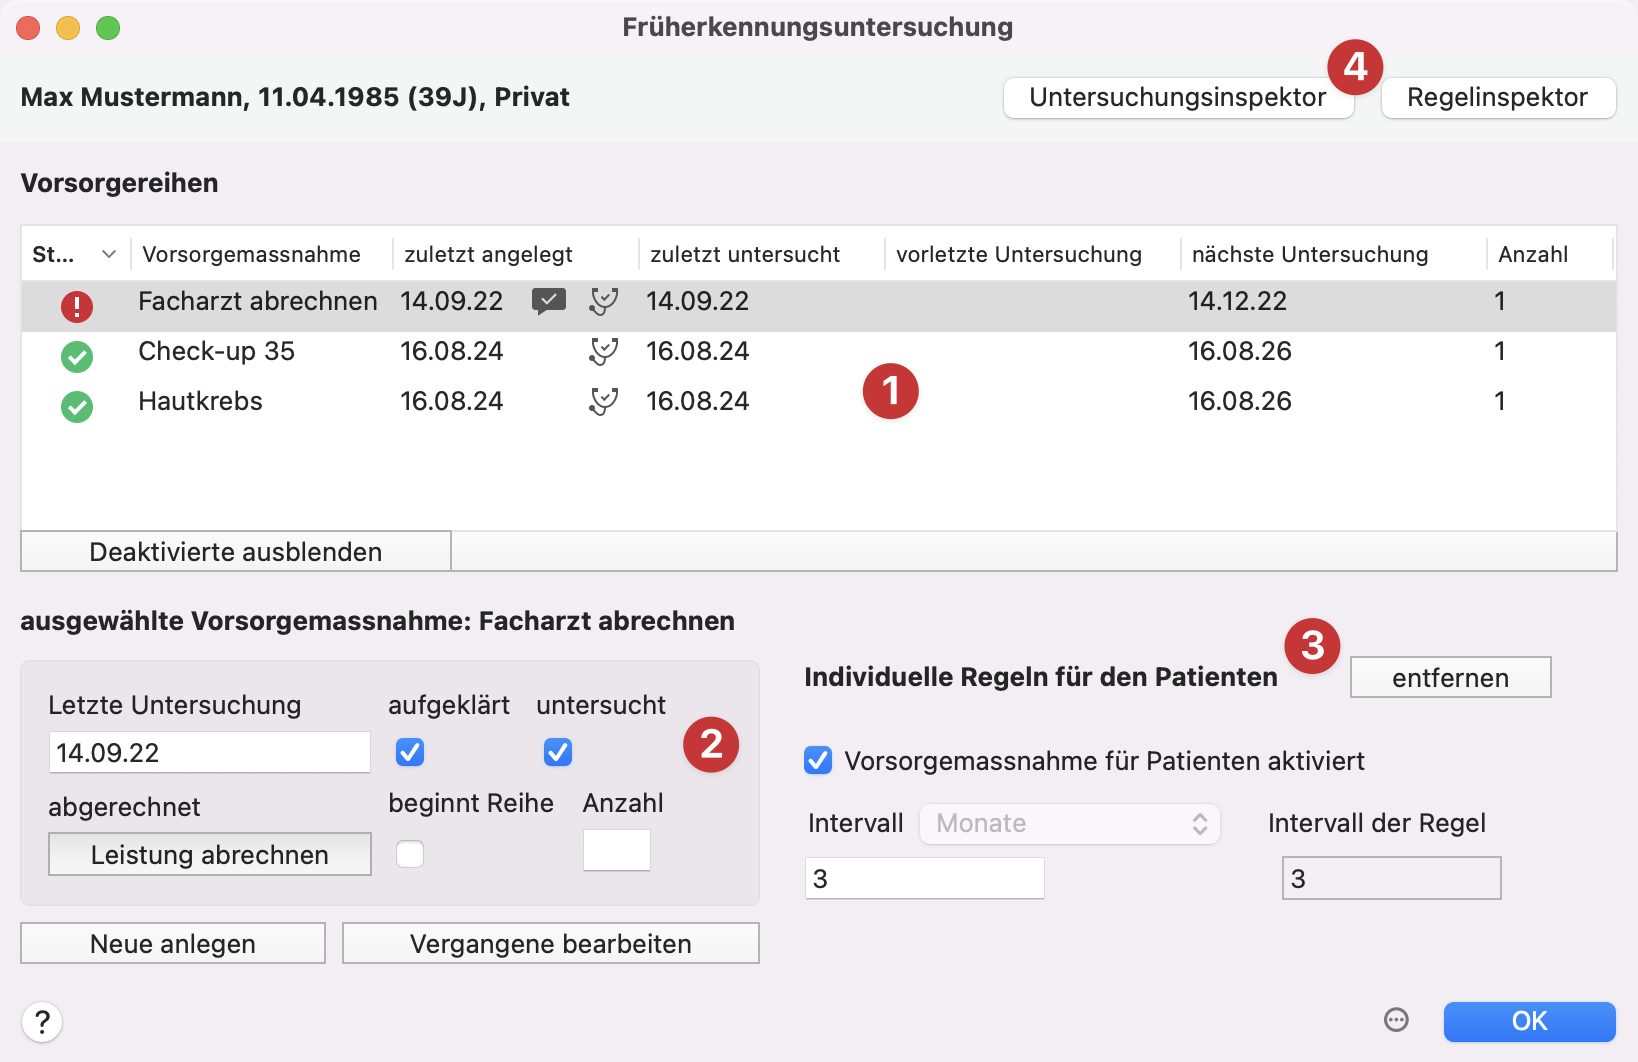Click stethoscope icon in Check-up 35 row
The height and width of the screenshot is (1062, 1638).
(603, 351)
